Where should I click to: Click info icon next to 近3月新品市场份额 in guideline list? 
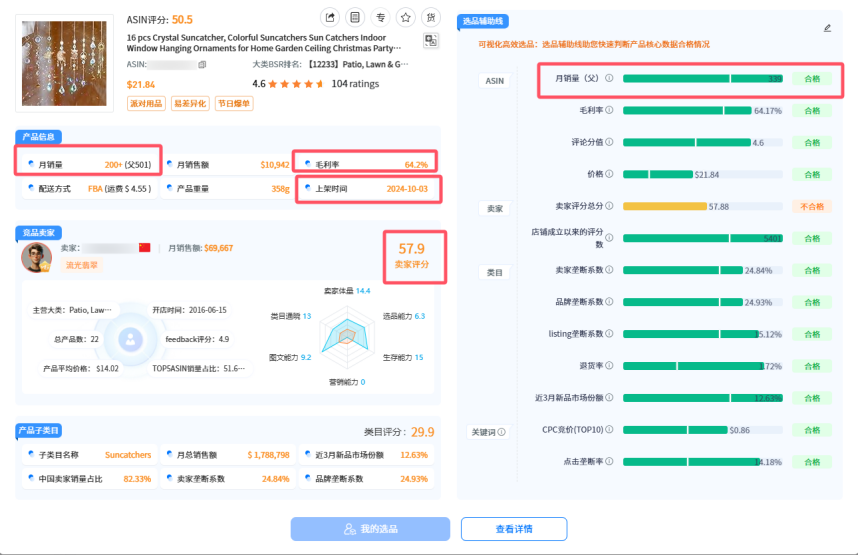click(x=609, y=397)
